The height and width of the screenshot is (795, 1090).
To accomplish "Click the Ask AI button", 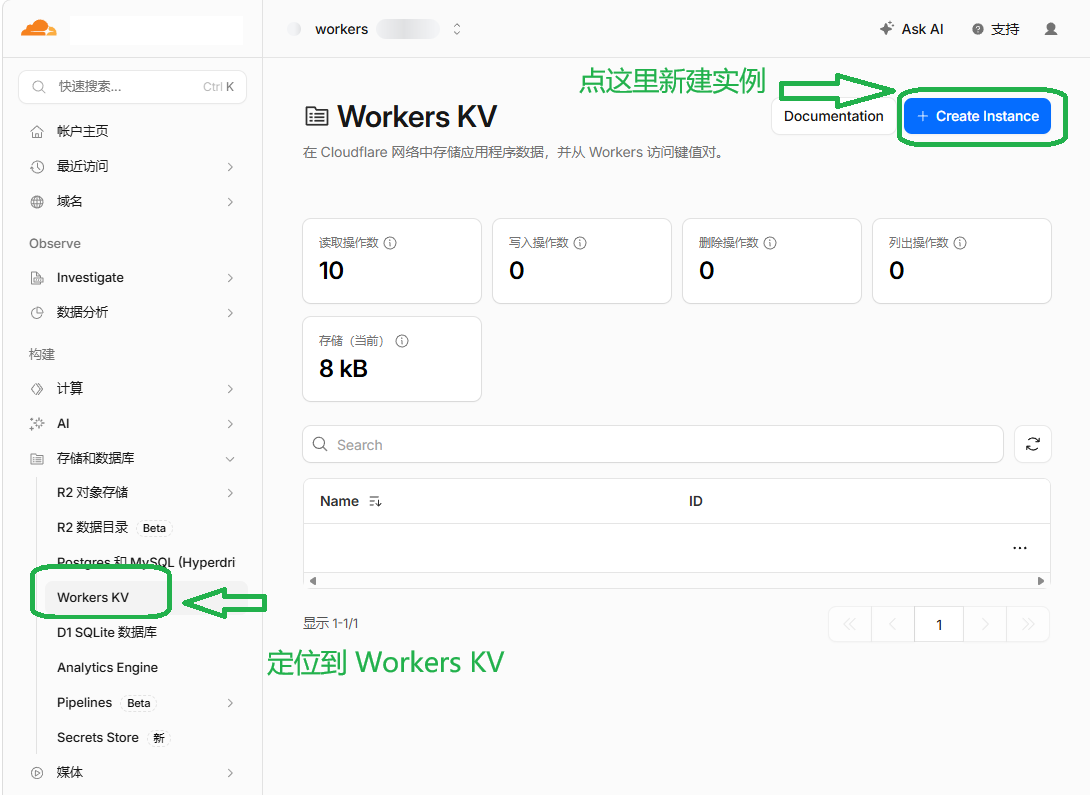I will [912, 28].
